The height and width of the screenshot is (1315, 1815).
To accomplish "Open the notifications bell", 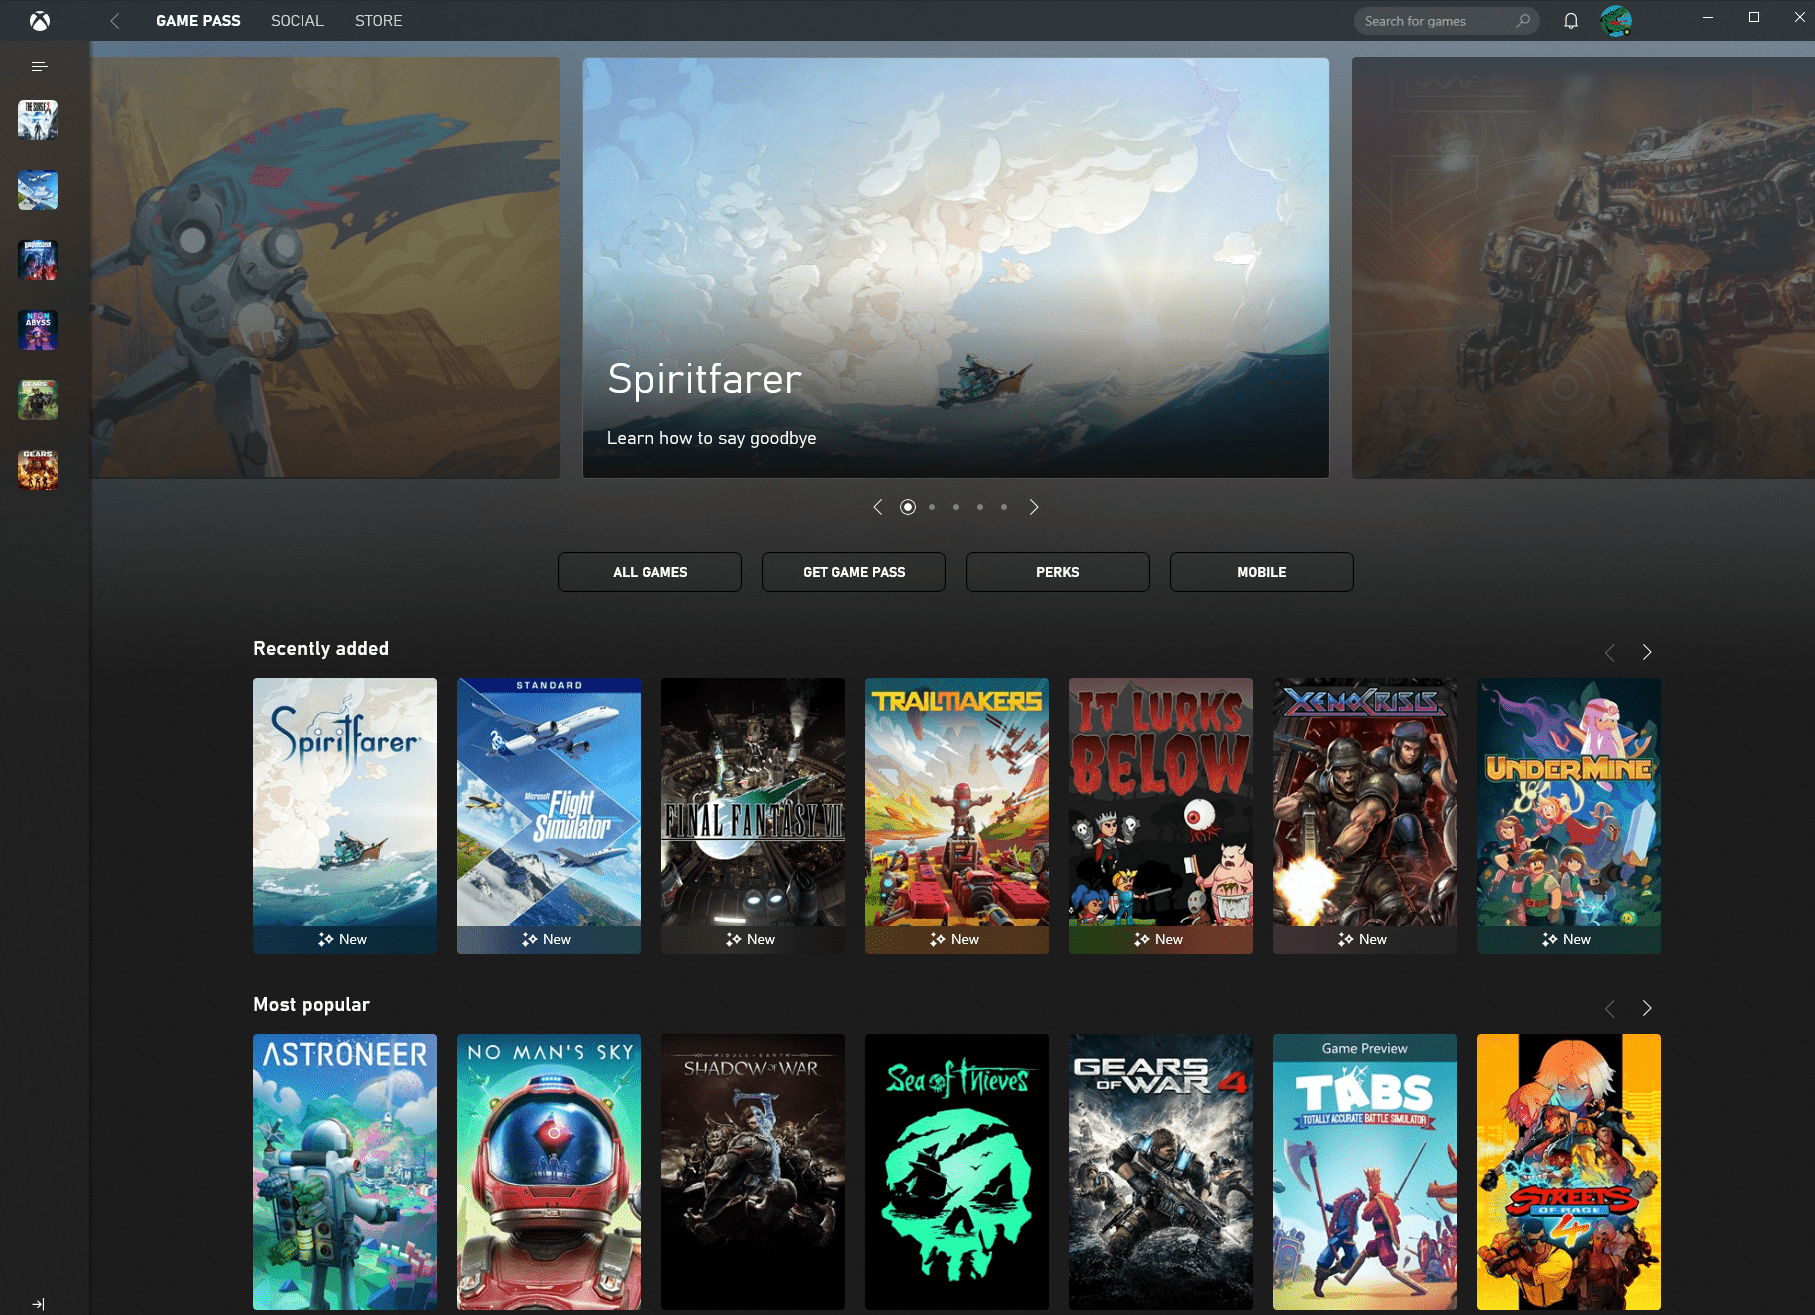I will [x=1571, y=21].
